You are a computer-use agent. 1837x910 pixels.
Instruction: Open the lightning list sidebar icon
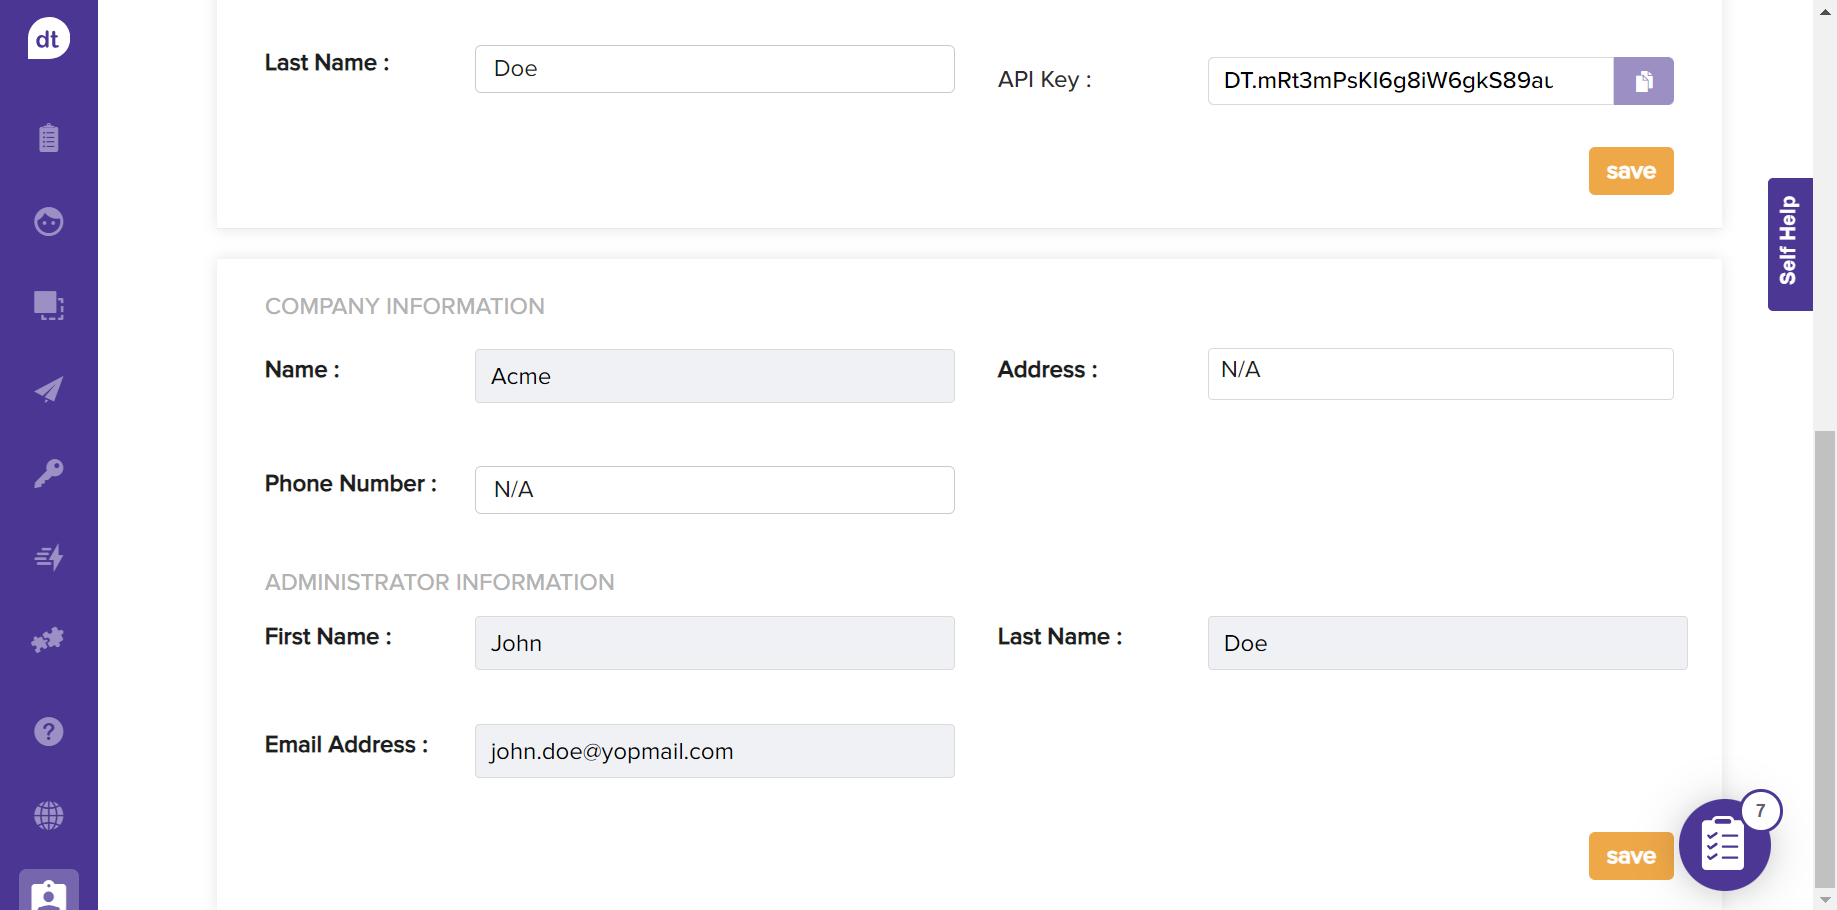point(48,557)
